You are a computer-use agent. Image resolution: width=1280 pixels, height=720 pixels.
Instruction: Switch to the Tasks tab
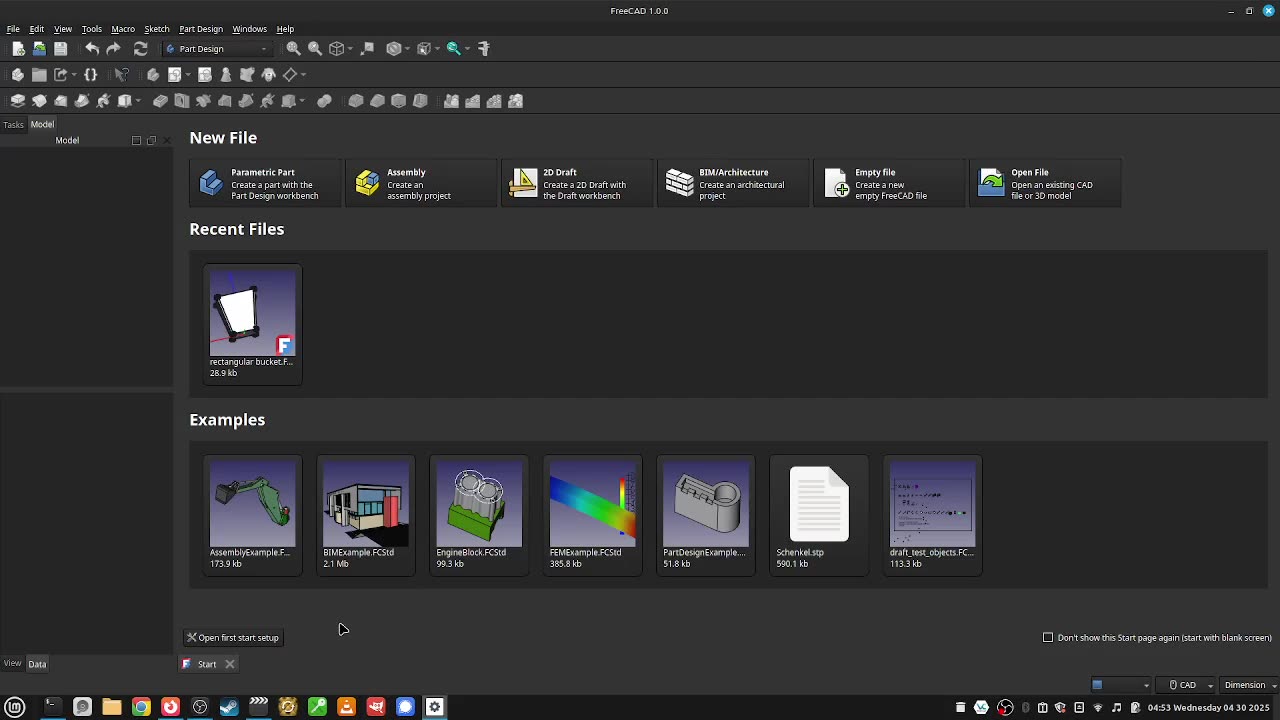[x=13, y=125]
